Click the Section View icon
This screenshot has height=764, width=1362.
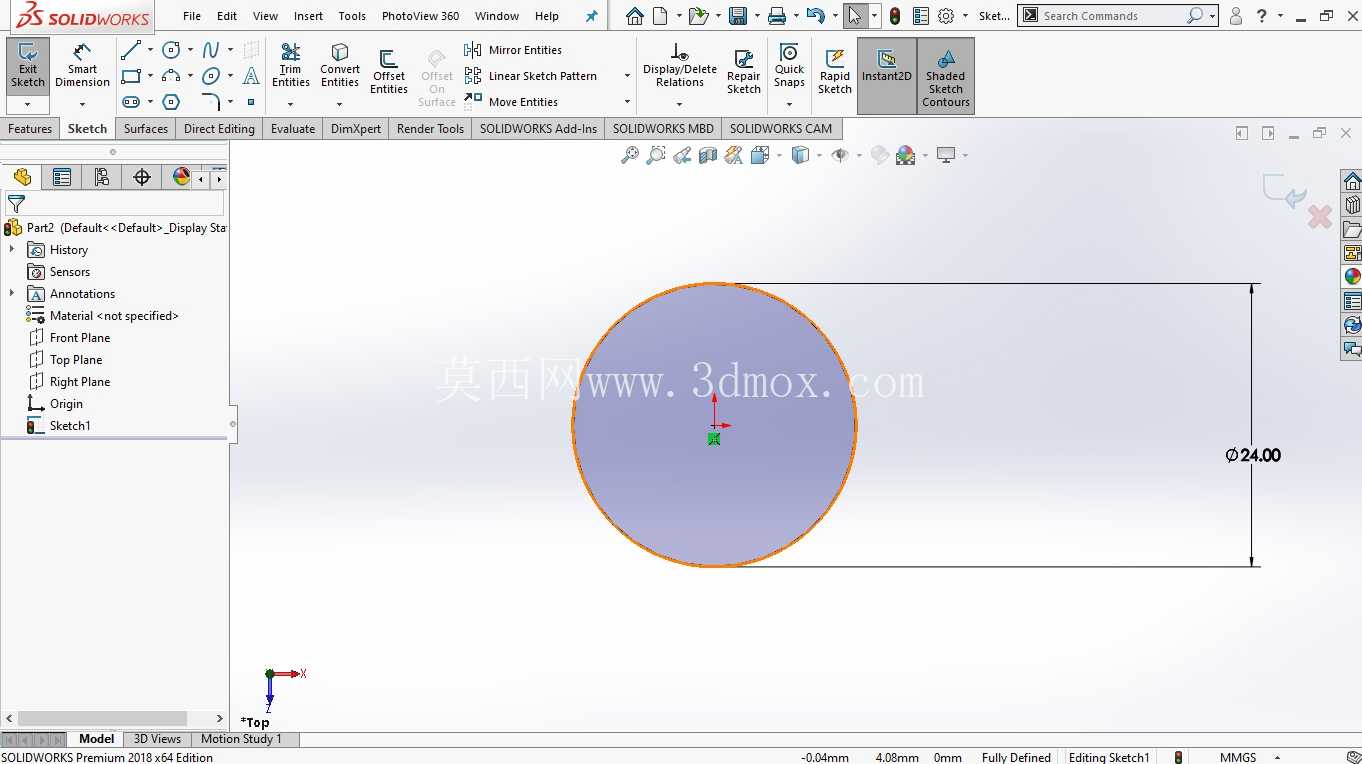coord(708,155)
